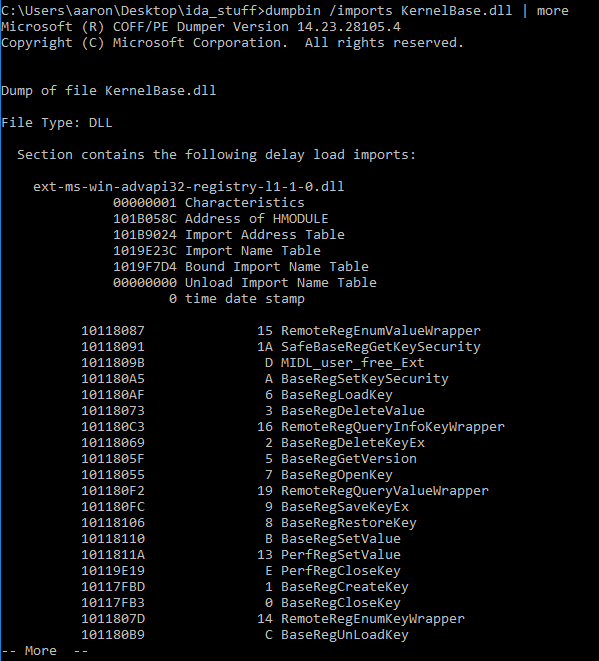599x661 pixels.
Task: Select address 10118087 in the first column
Action: (113, 331)
